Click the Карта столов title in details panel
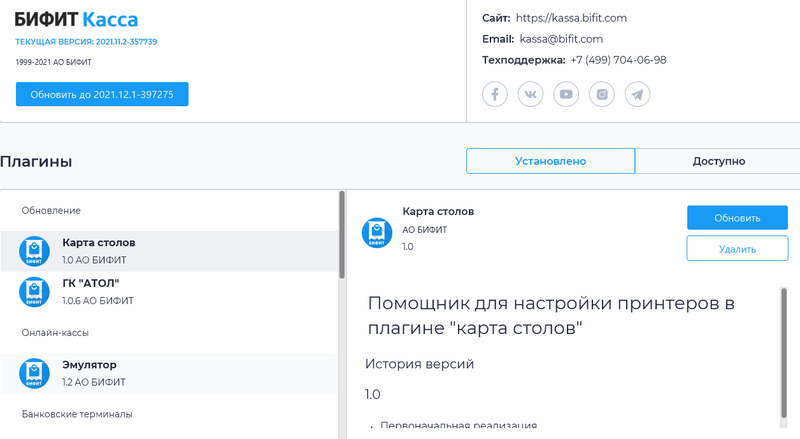The width and height of the screenshot is (800, 439). click(x=438, y=211)
